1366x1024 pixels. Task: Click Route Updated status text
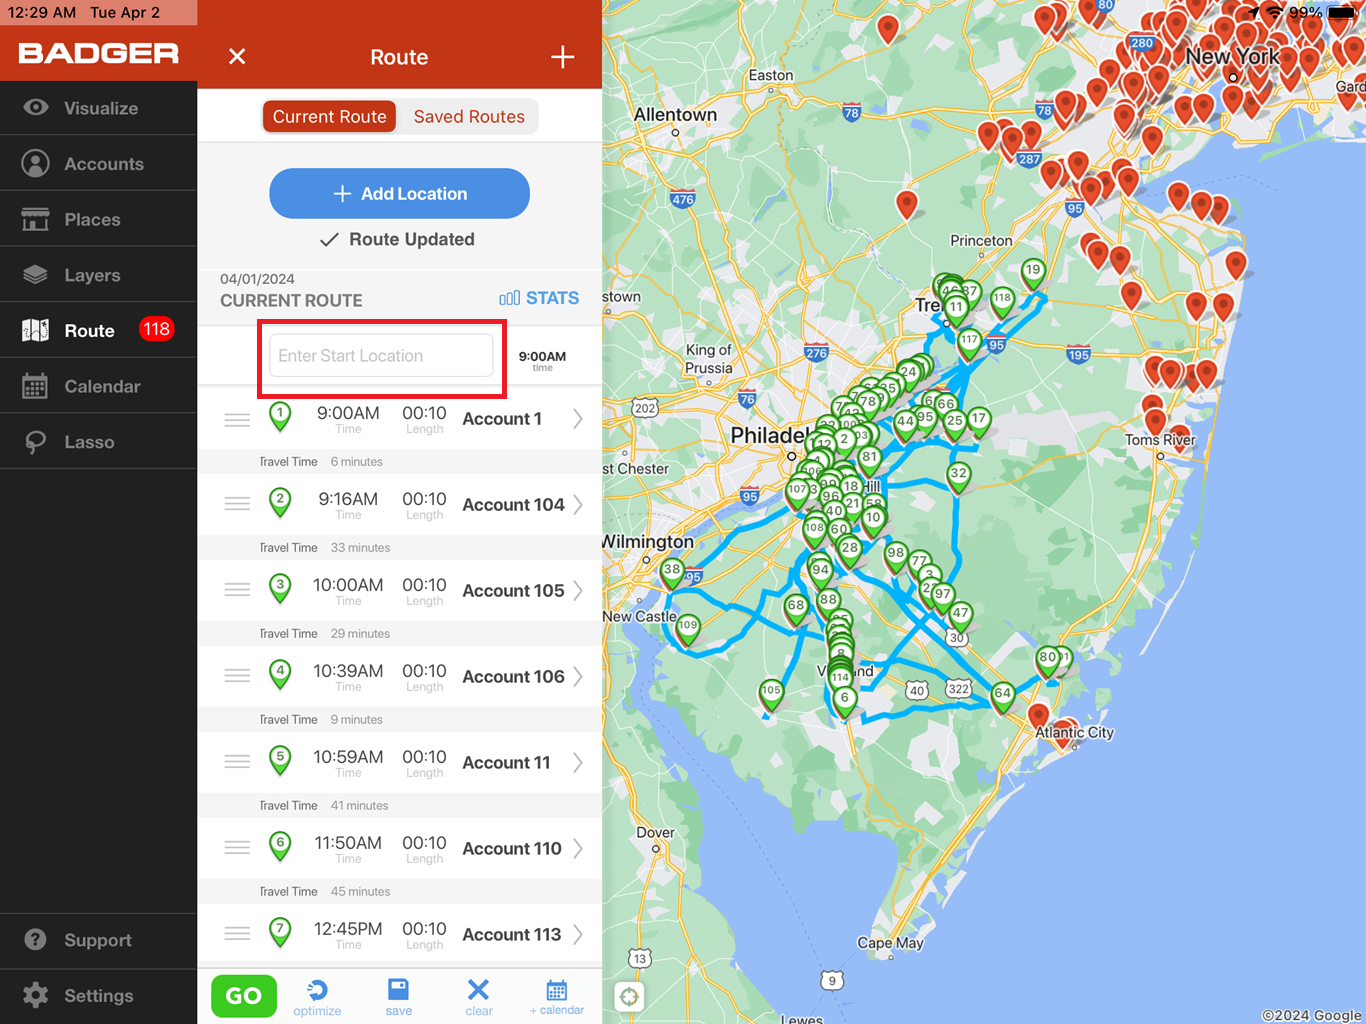pyautogui.click(x=399, y=239)
